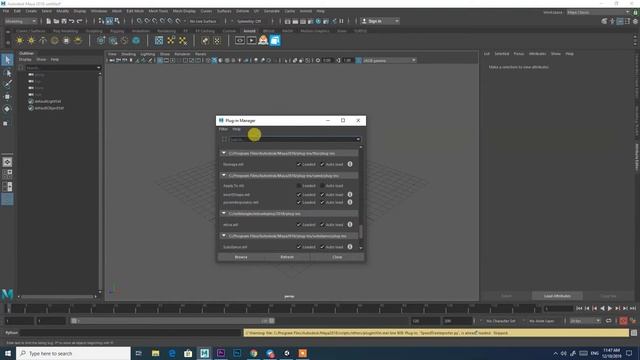This screenshot has height=360, width=640.
Task: Open the Windows menu in menu bar
Action: [99, 11]
